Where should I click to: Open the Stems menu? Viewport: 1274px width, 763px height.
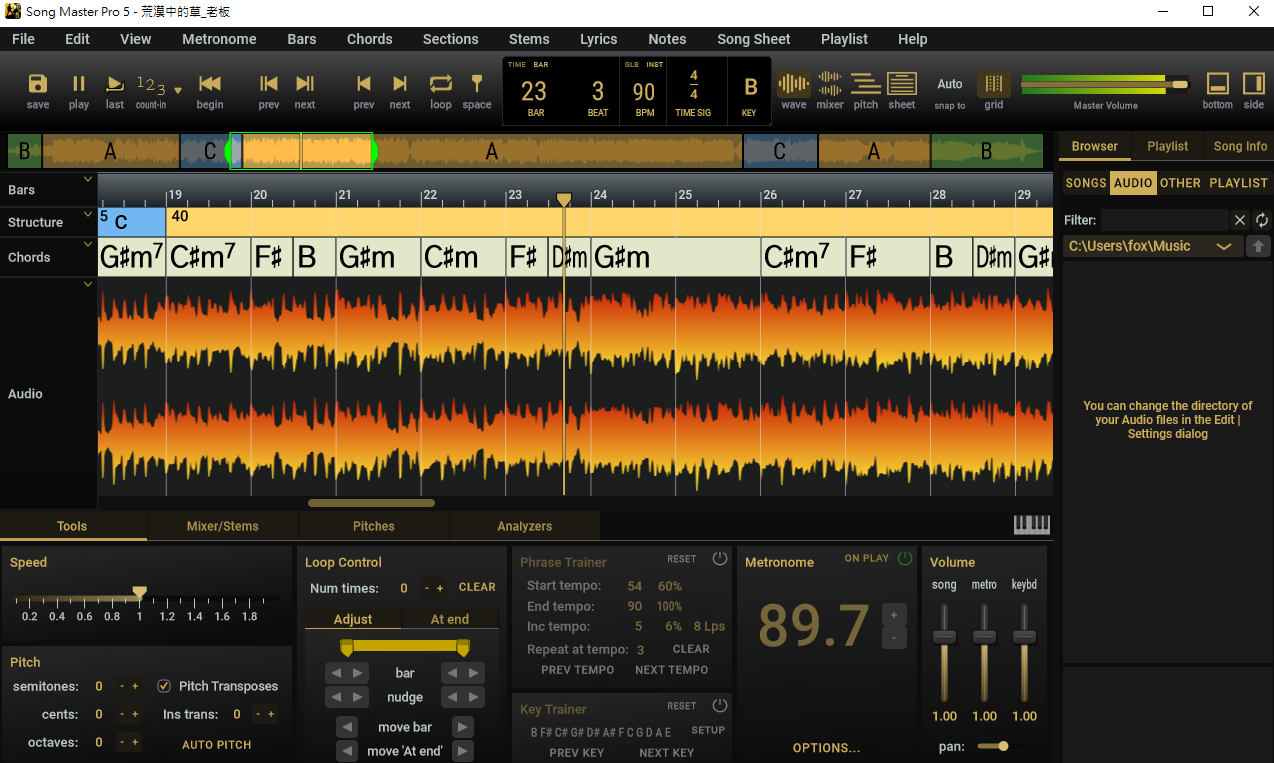[x=529, y=39]
